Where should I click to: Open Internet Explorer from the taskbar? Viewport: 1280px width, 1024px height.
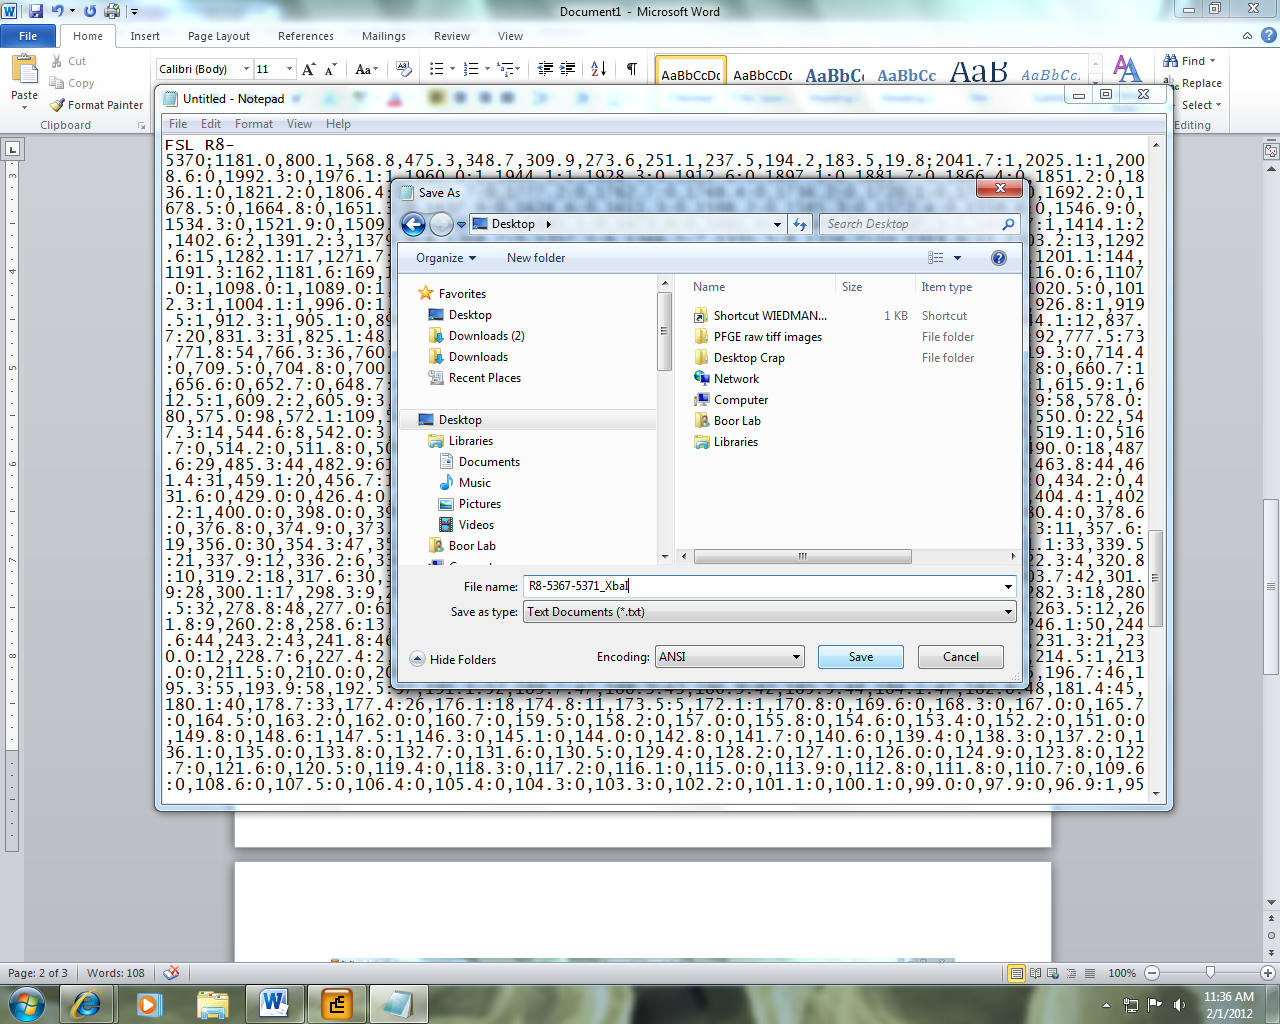(86, 1003)
